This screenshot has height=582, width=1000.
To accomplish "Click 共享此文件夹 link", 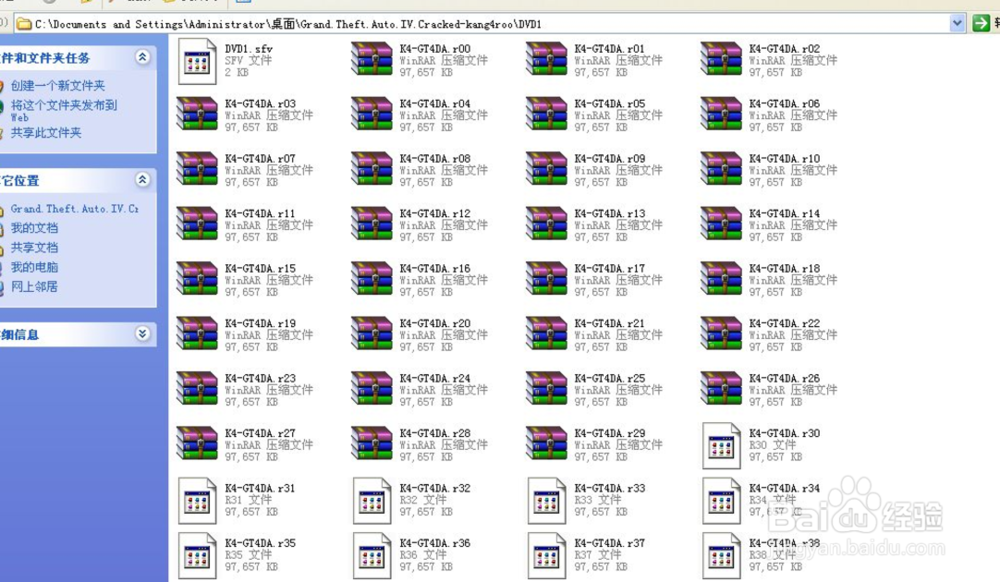I will point(46,133).
